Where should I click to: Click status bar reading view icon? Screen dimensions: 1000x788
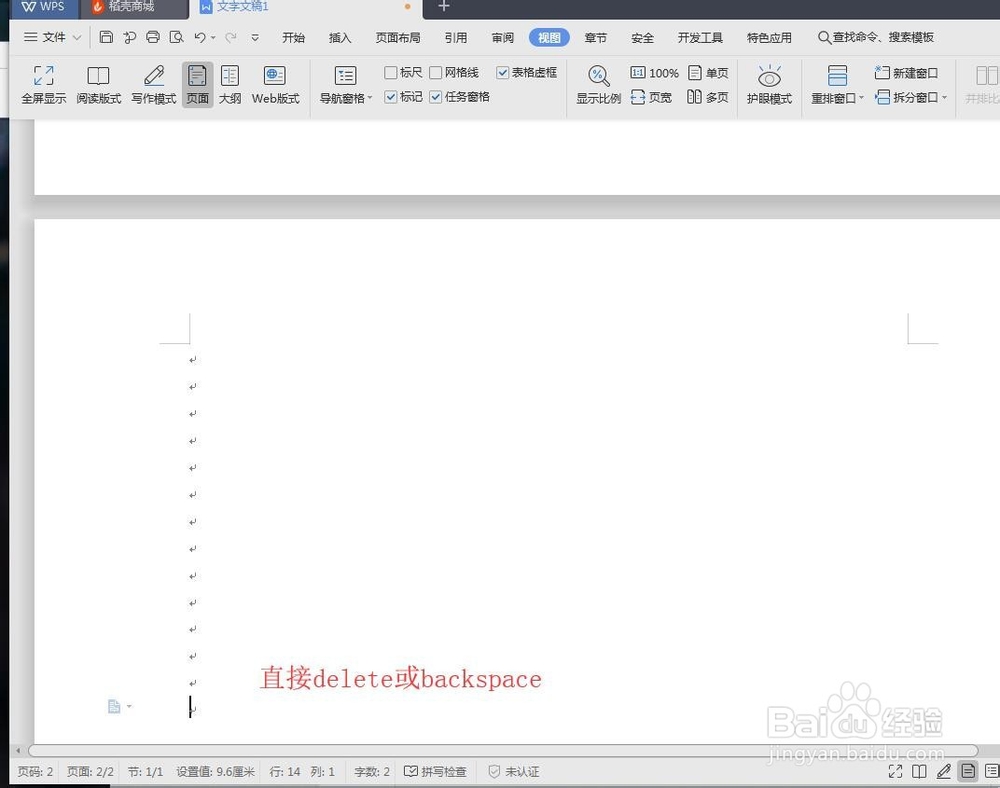pyautogui.click(x=919, y=771)
